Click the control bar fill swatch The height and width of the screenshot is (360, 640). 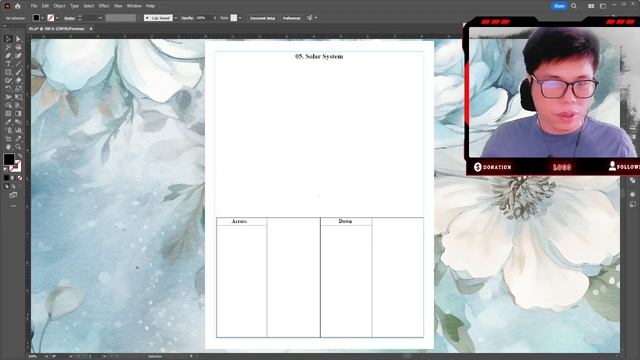(x=36, y=18)
